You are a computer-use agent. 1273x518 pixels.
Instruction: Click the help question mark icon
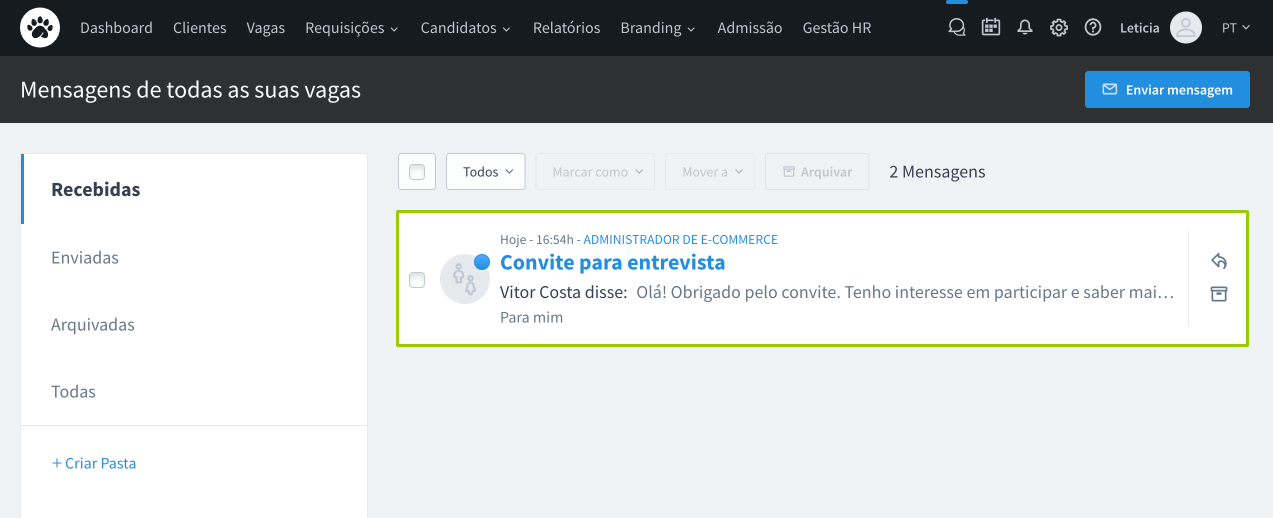click(x=1093, y=28)
